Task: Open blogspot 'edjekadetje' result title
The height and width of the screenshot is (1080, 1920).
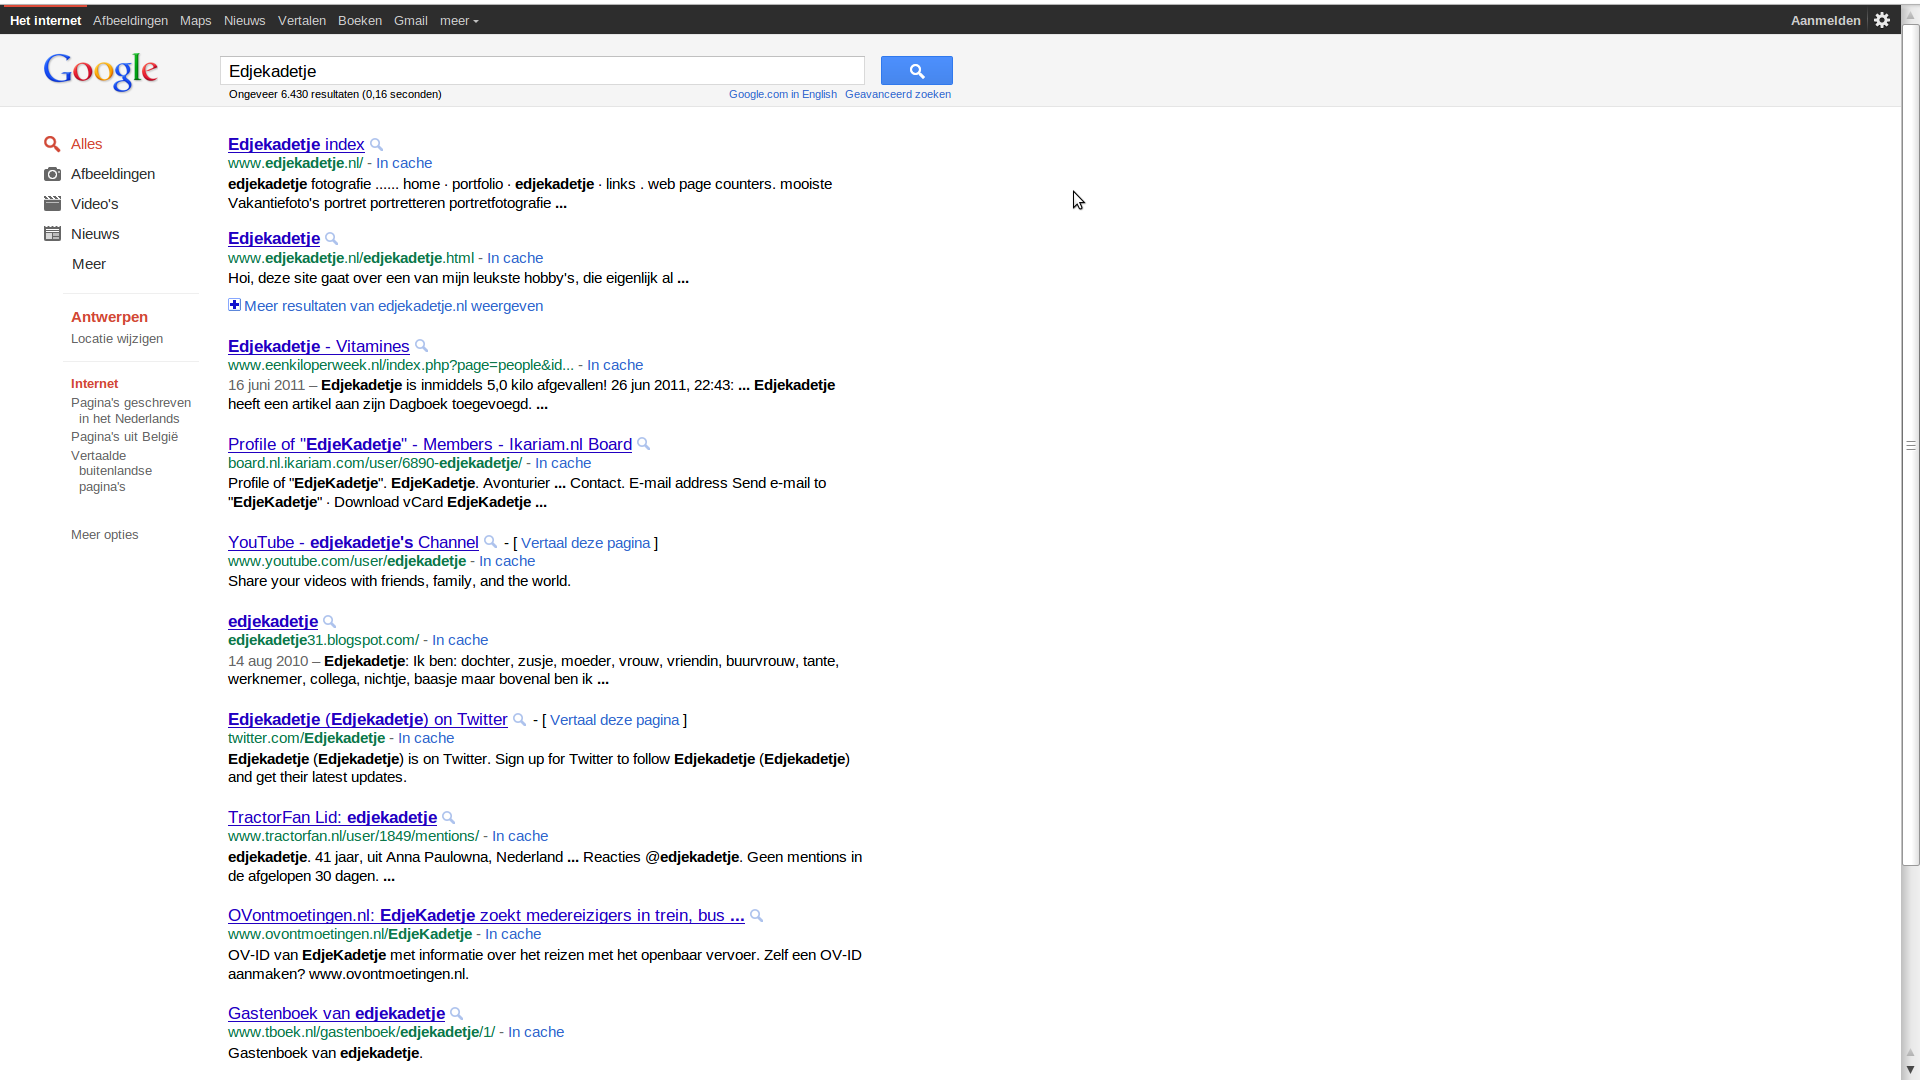Action: click(x=273, y=621)
